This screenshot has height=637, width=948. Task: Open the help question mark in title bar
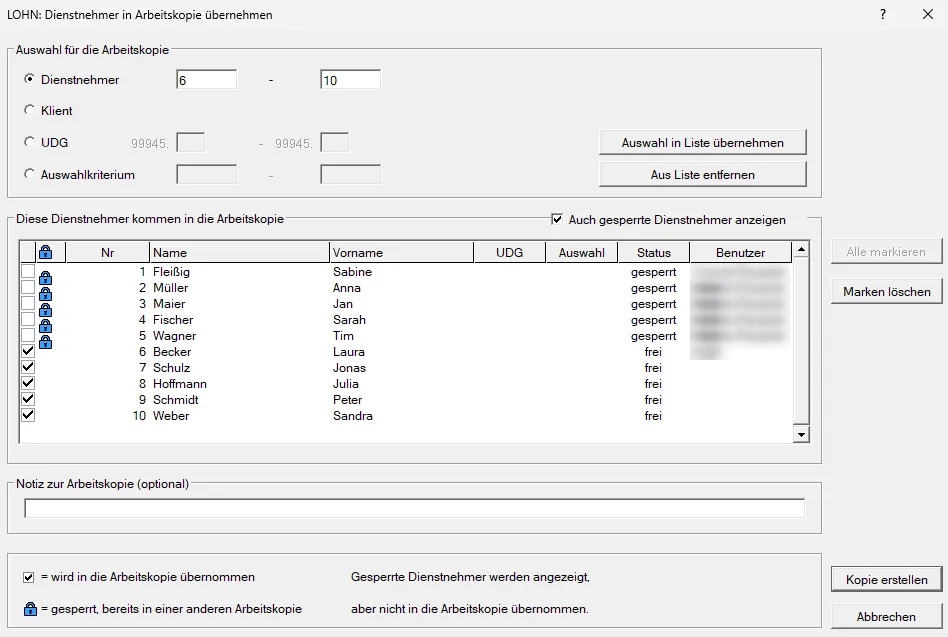(x=883, y=15)
